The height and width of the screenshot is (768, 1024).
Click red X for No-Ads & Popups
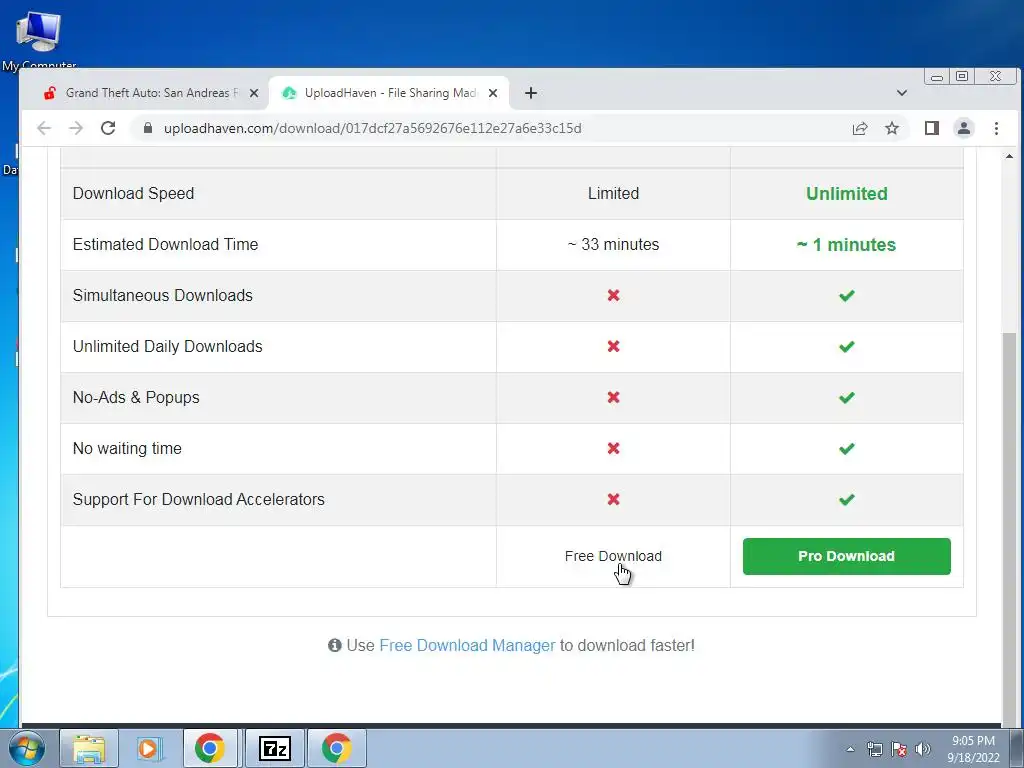pos(613,397)
